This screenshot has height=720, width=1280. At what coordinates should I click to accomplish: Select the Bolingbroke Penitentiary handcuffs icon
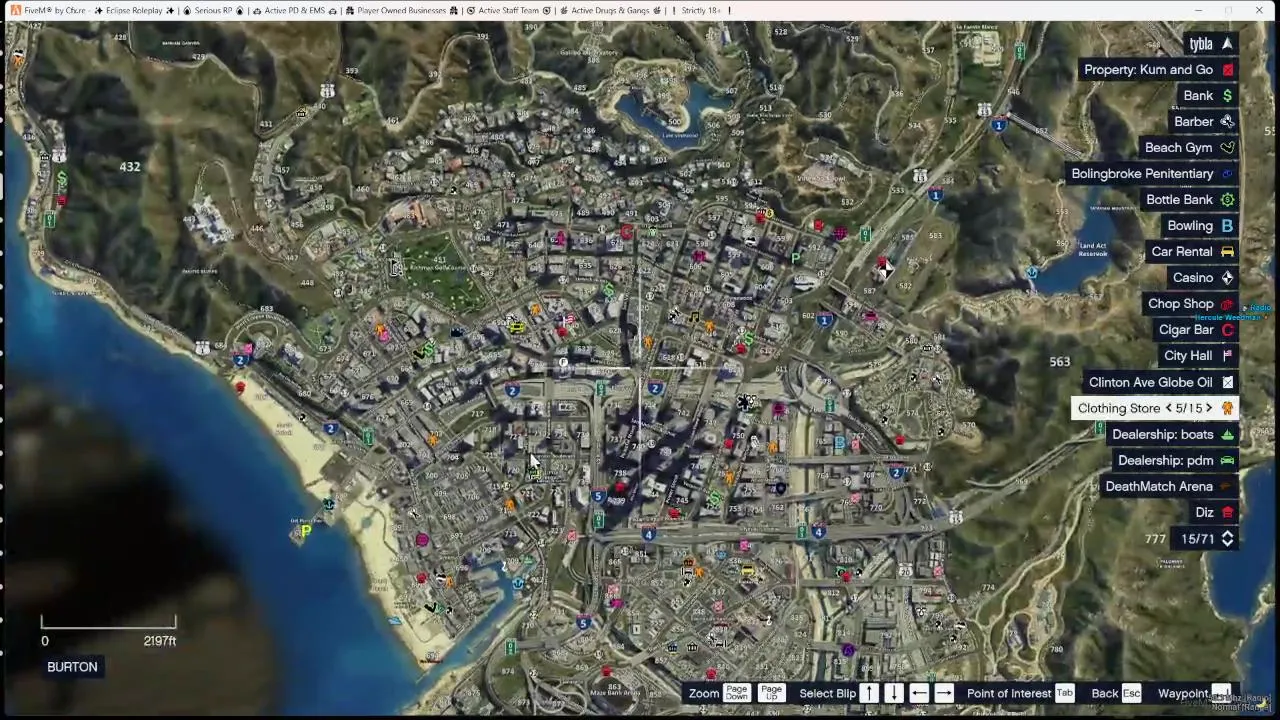pyautogui.click(x=1227, y=174)
